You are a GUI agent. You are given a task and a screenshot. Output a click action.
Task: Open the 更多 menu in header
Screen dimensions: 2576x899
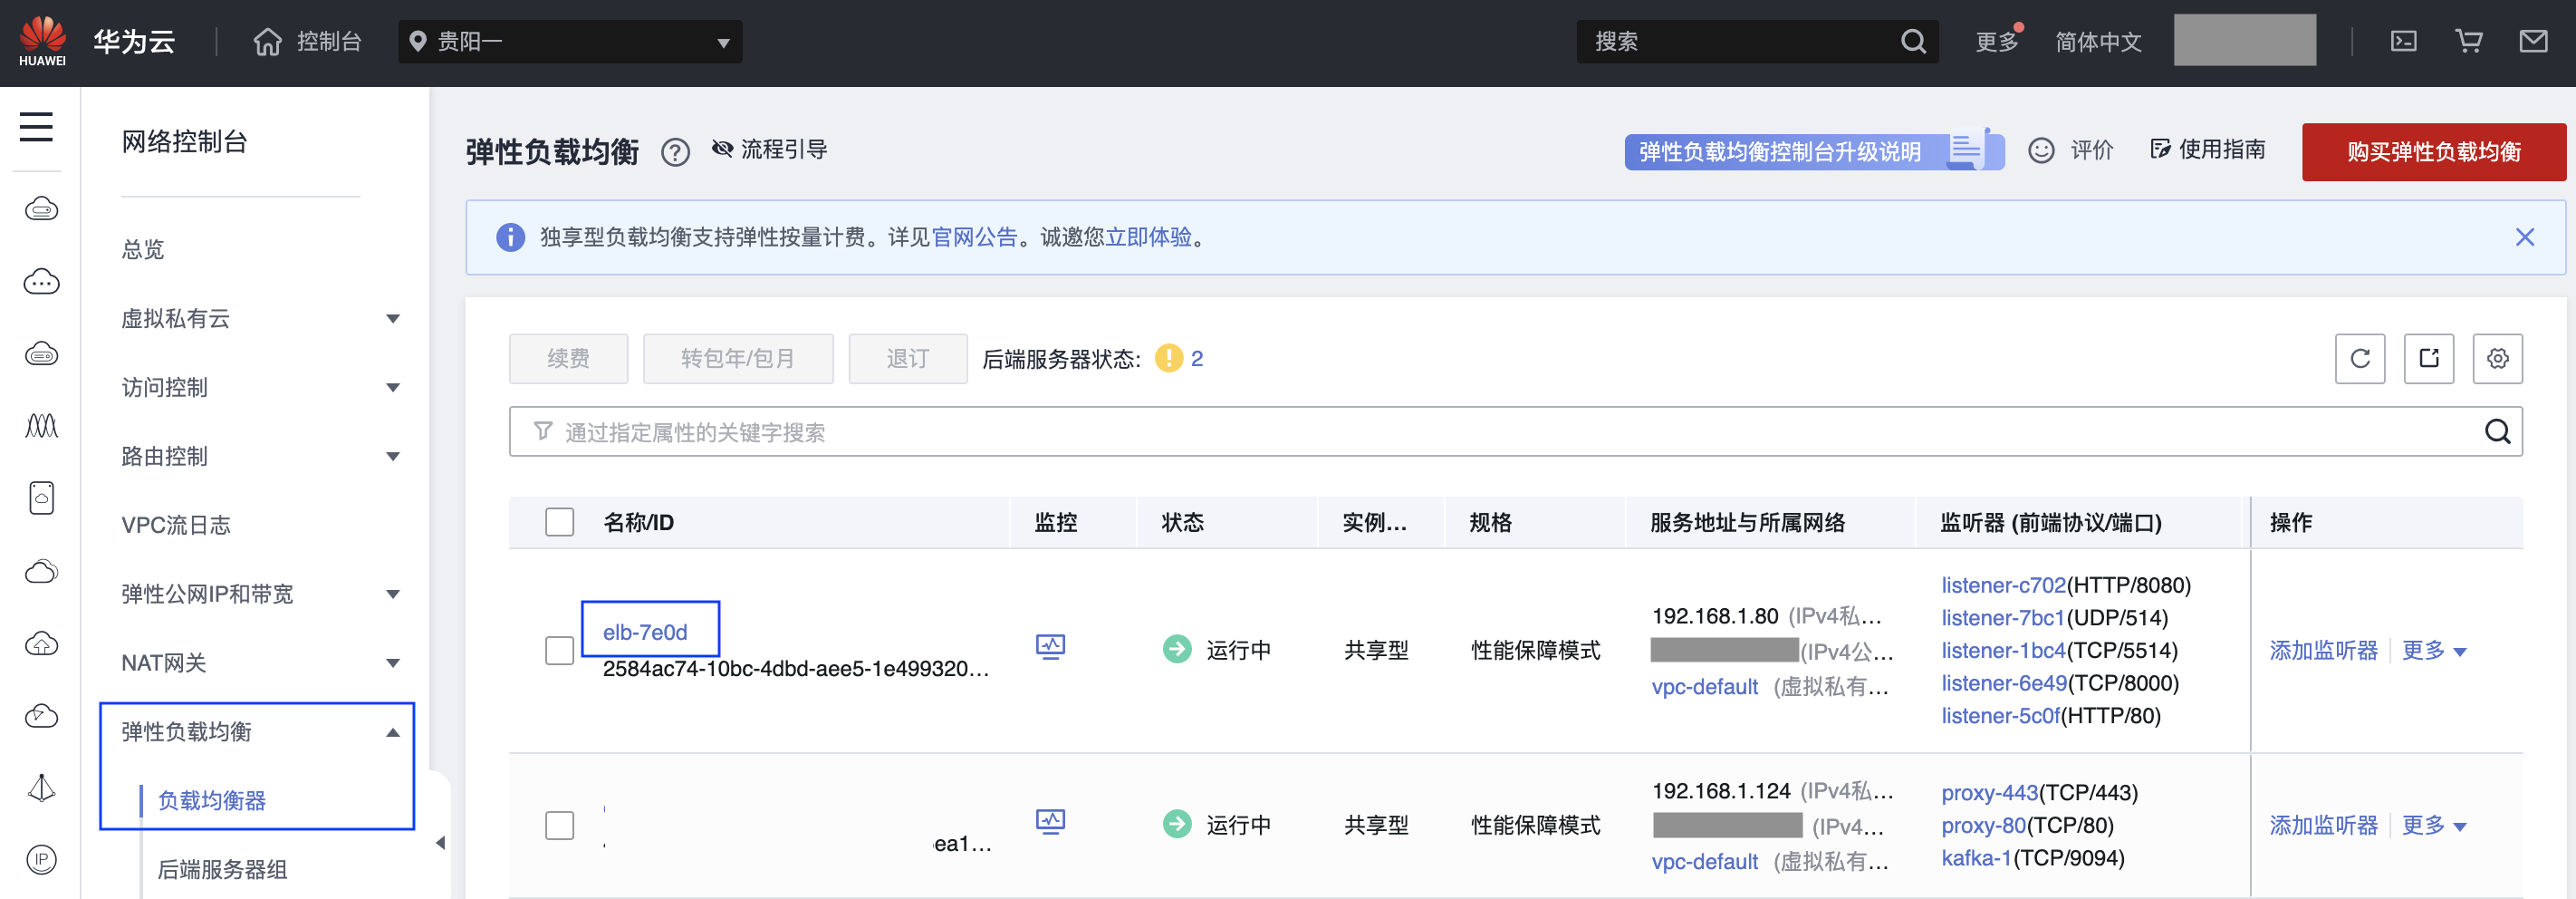click(1997, 42)
